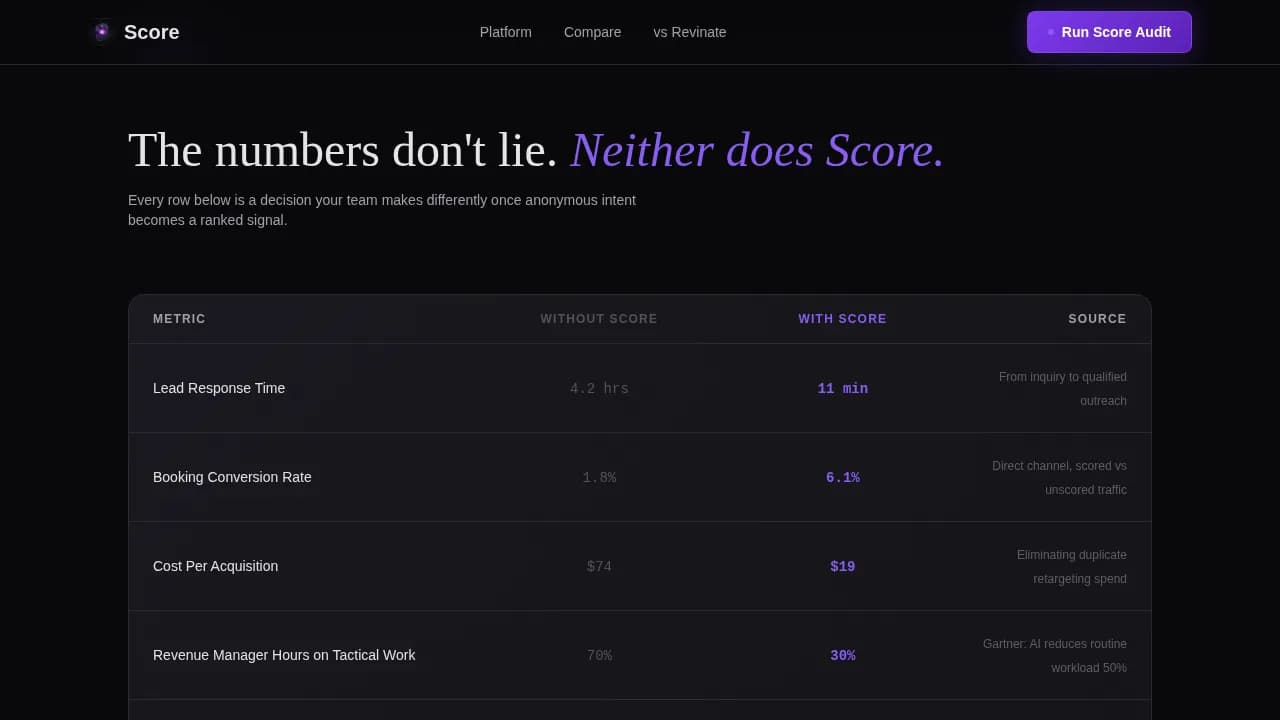The width and height of the screenshot is (1280, 720).
Task: Select the 11 min value
Action: (x=842, y=389)
